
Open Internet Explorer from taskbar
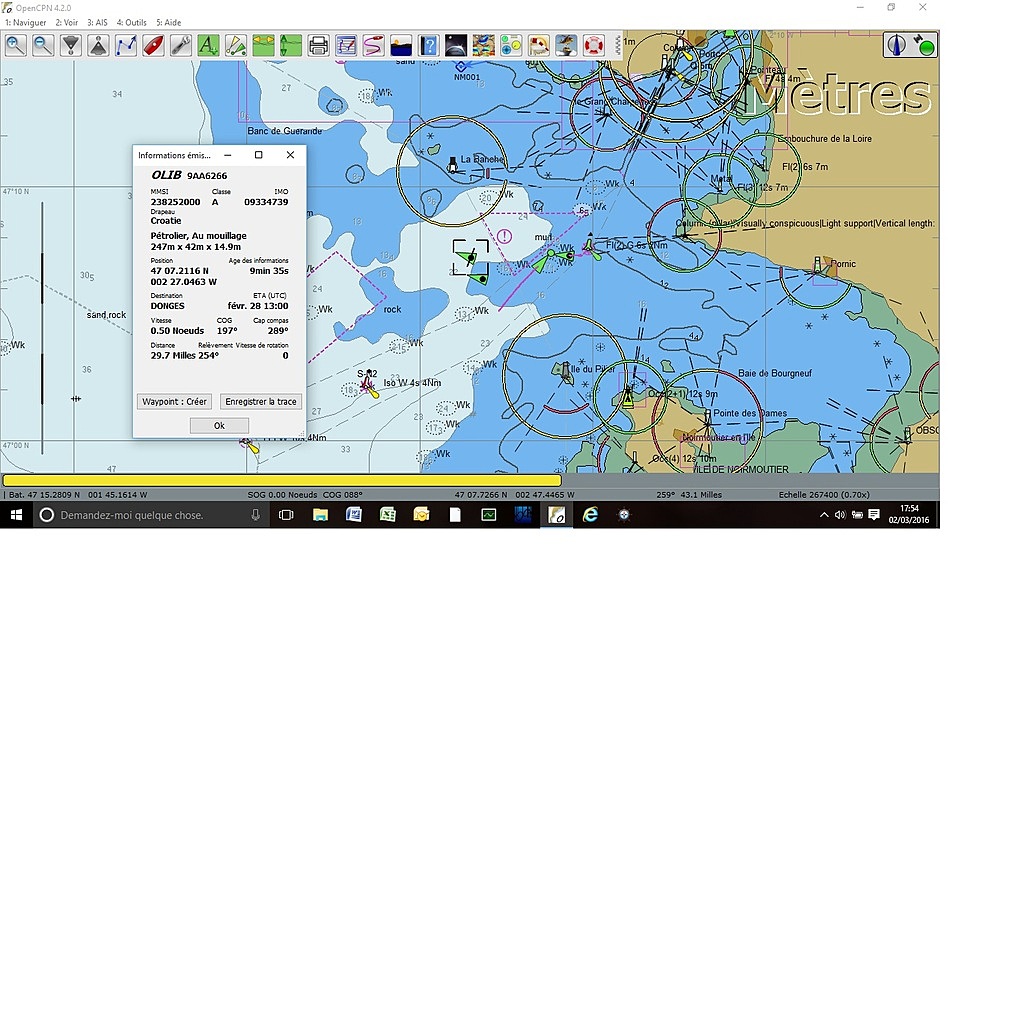(x=590, y=515)
